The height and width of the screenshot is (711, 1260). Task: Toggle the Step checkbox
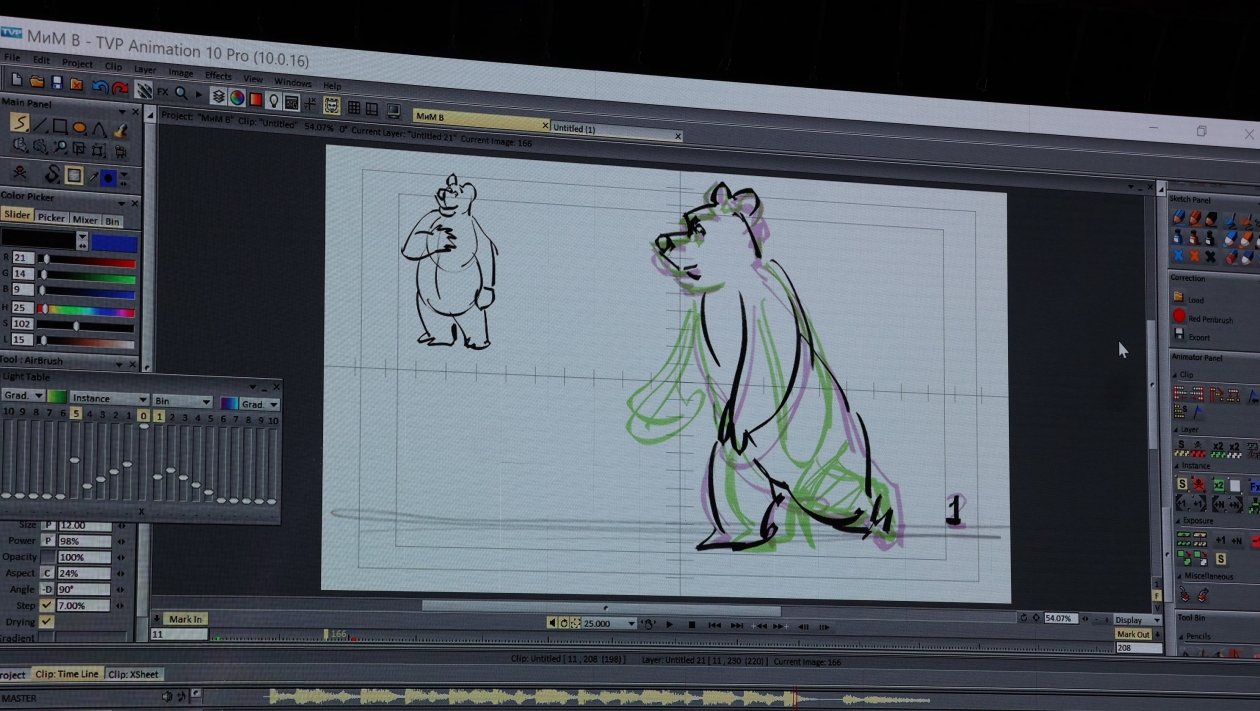[x=46, y=606]
